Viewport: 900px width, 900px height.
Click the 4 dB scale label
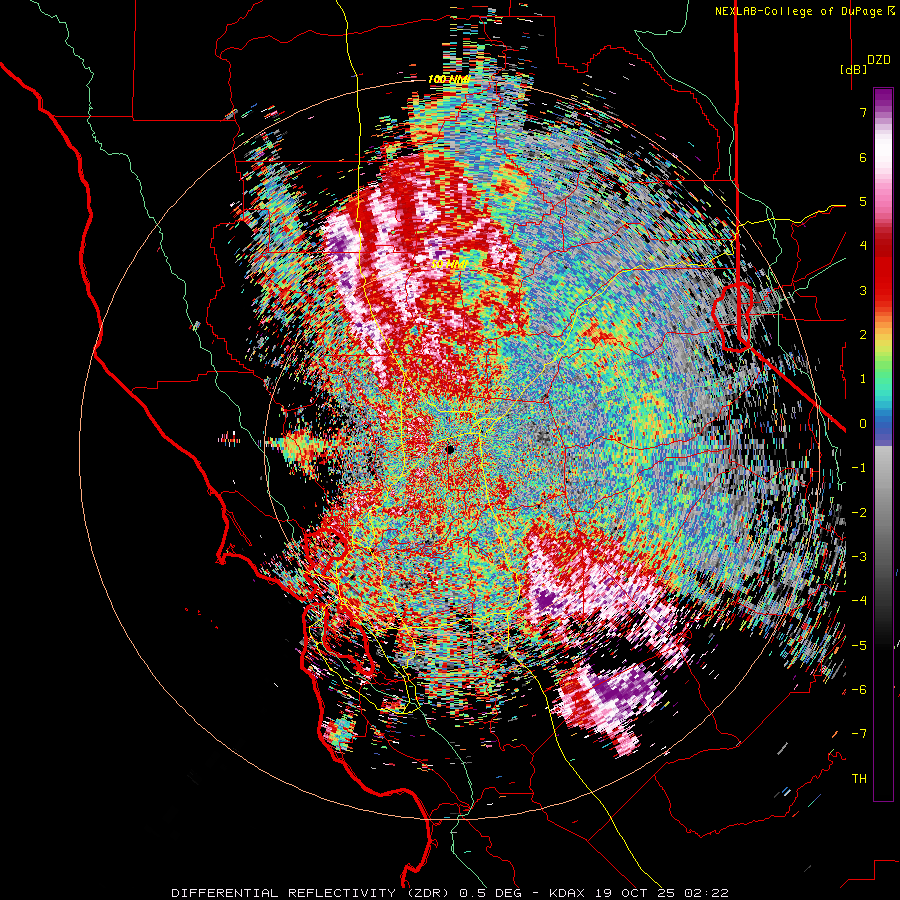coord(863,246)
